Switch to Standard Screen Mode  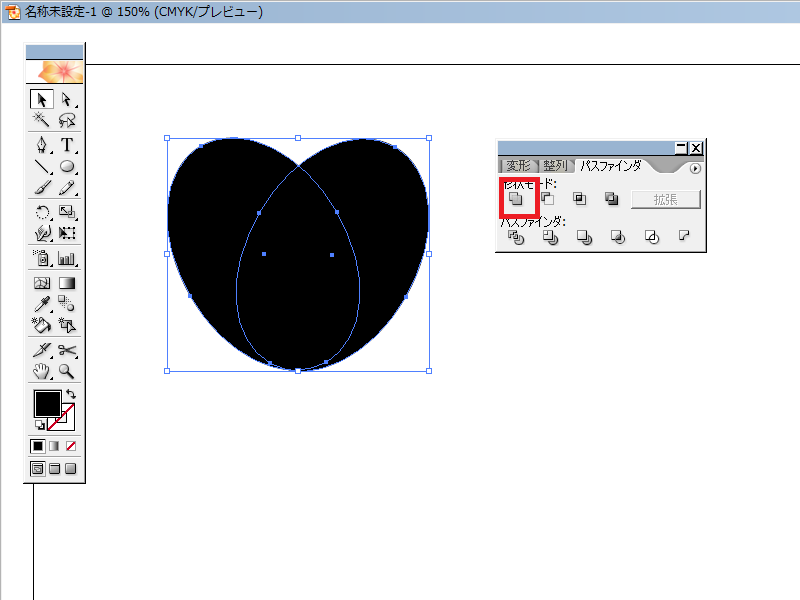coord(38,468)
